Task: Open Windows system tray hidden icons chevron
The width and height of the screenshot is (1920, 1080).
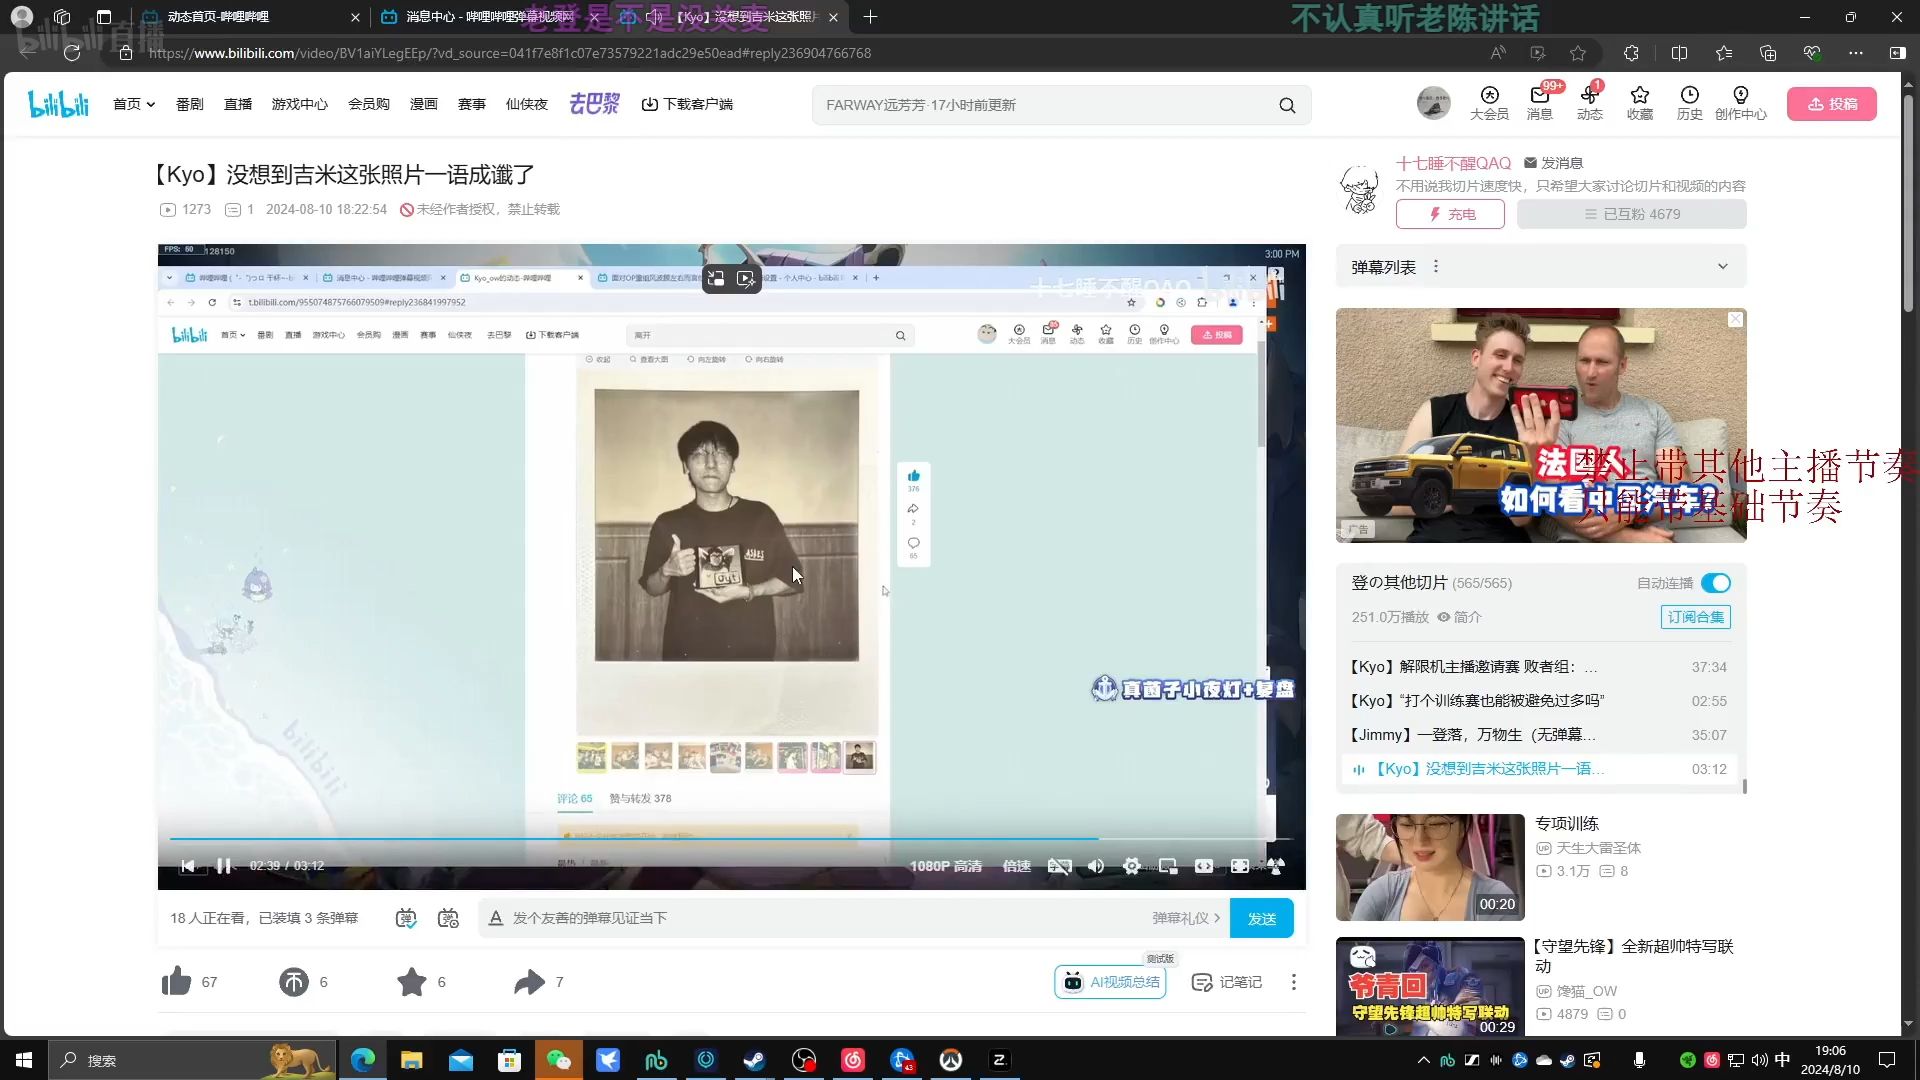Action: tap(1423, 1060)
